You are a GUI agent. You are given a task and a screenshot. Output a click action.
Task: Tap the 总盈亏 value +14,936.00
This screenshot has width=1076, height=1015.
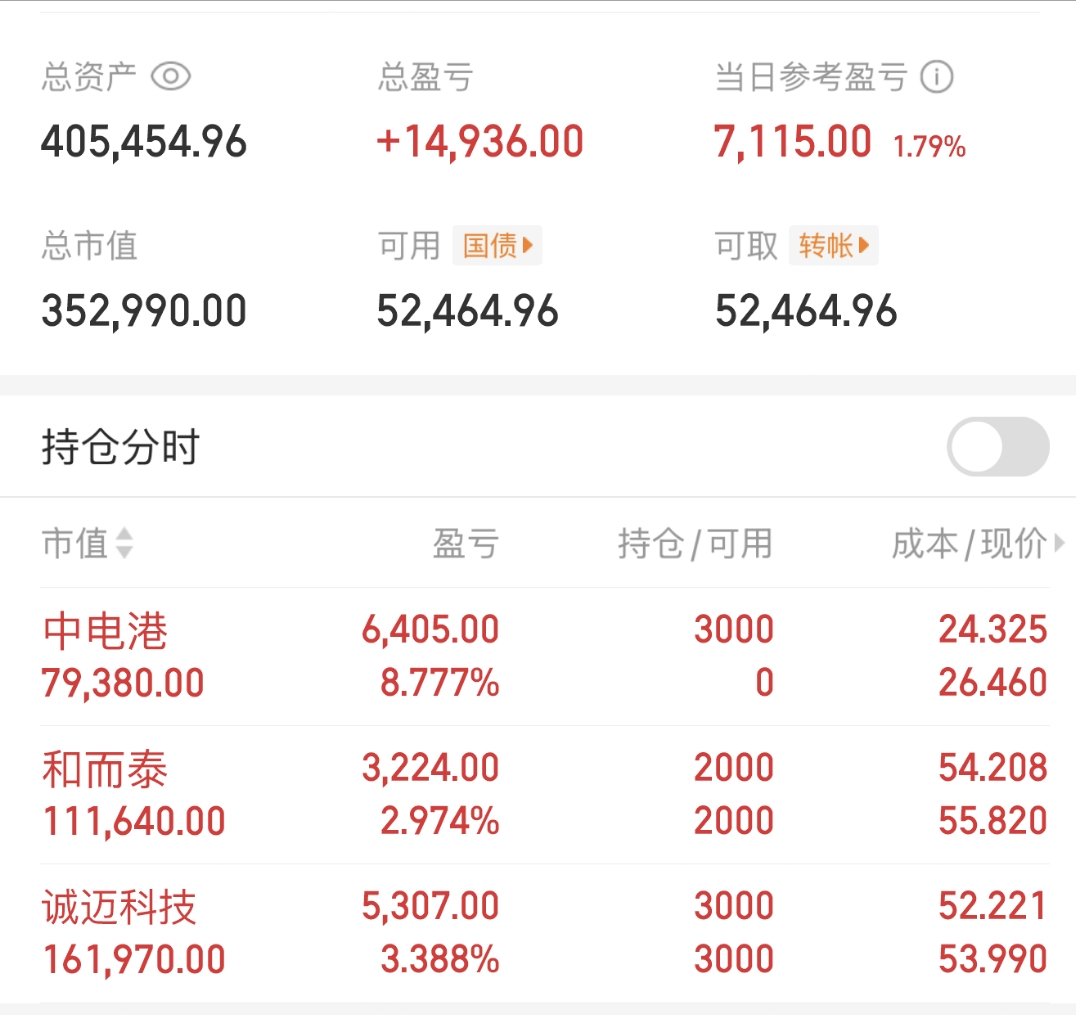pos(480,142)
